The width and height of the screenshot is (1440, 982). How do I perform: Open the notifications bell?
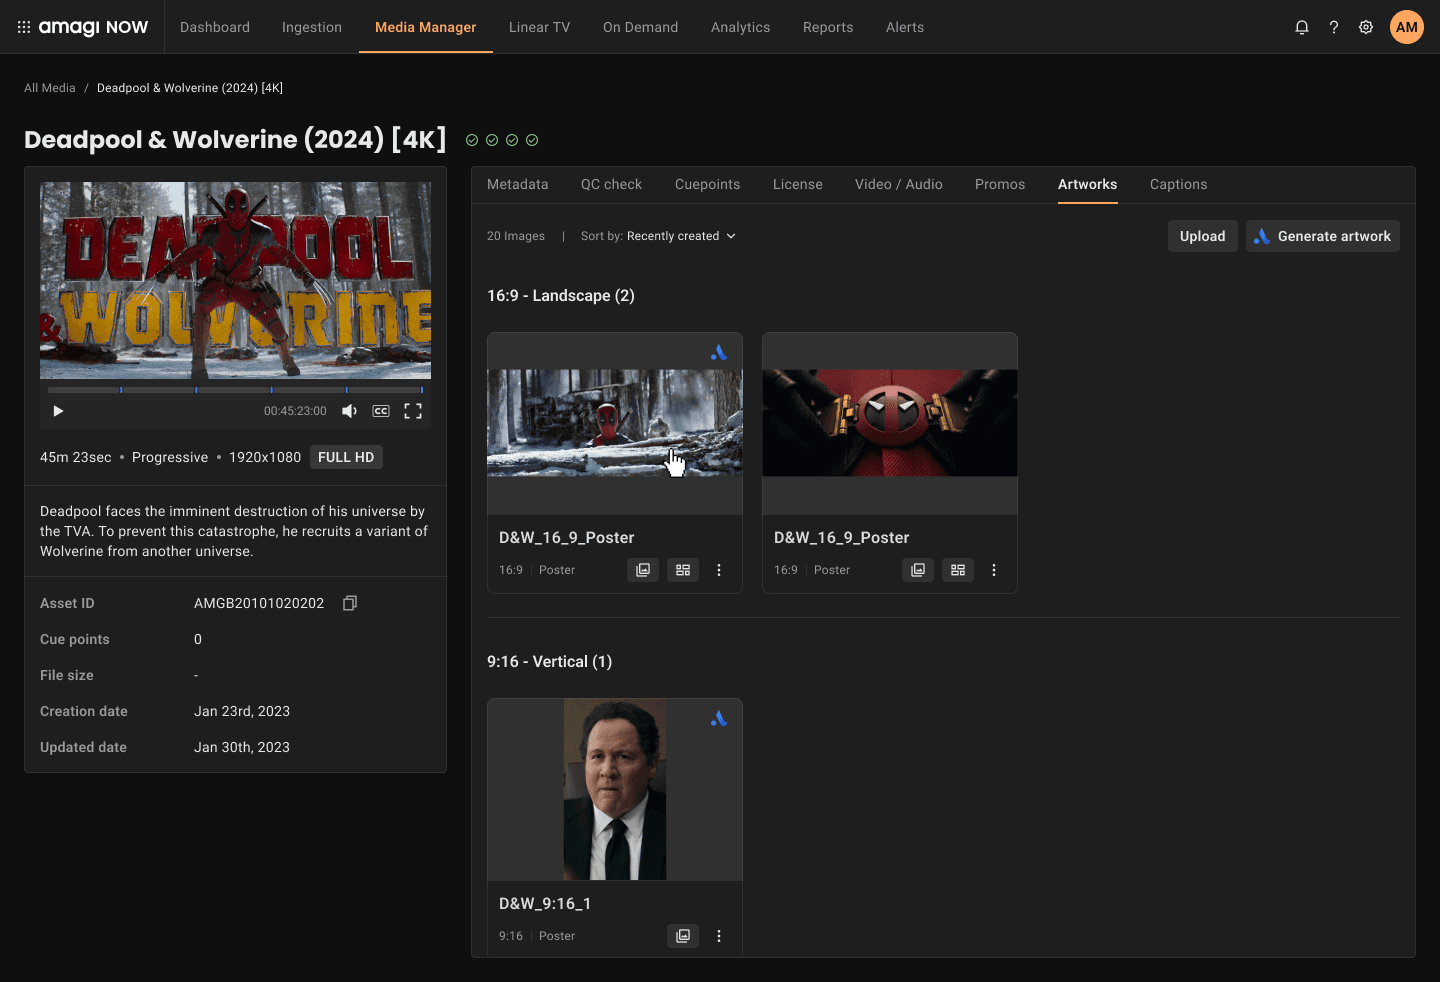coord(1301,27)
